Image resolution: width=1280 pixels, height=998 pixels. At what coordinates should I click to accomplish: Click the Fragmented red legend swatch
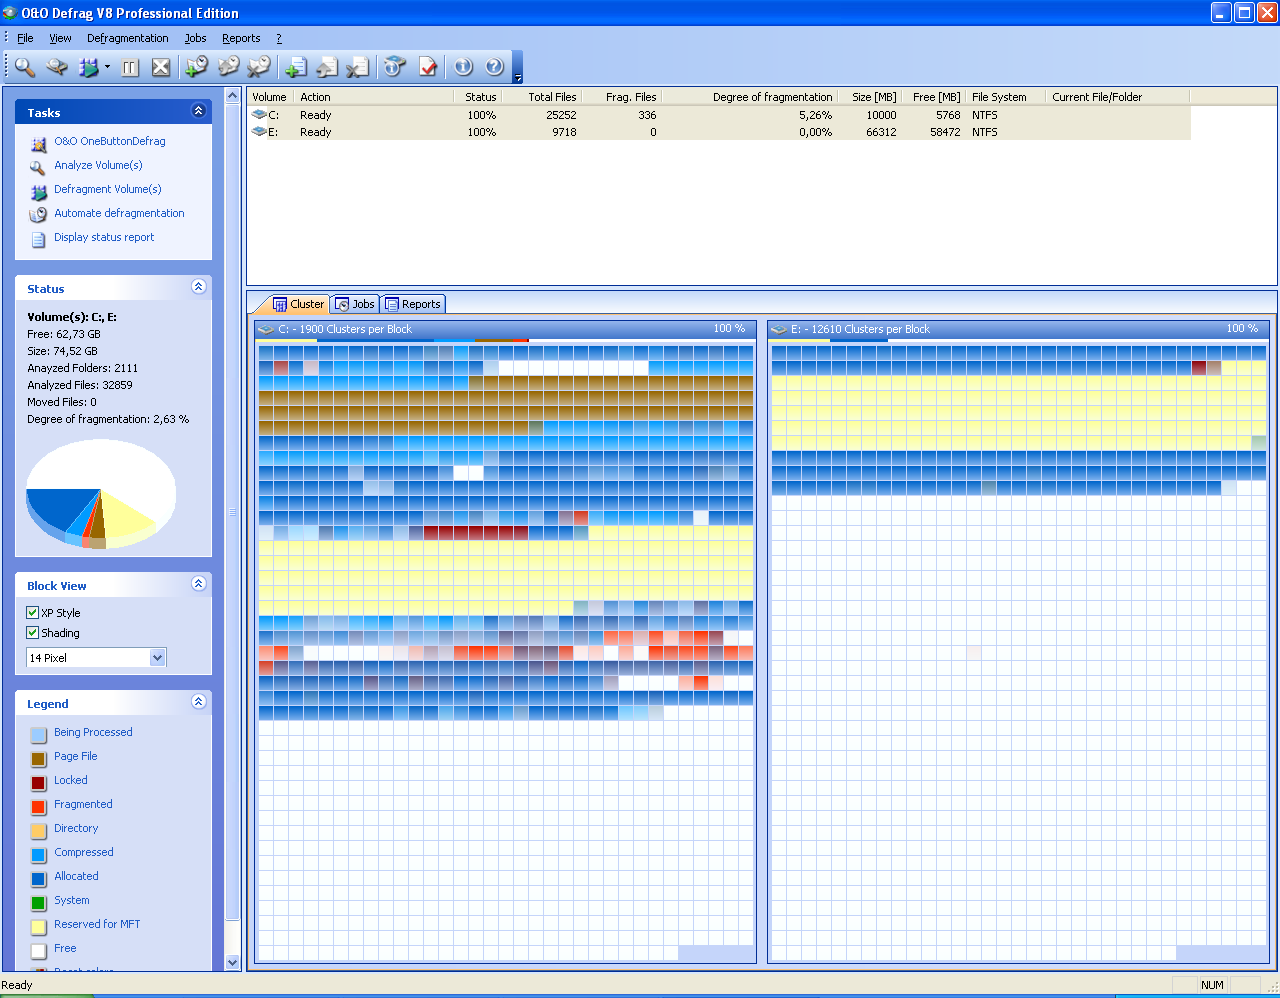(38, 806)
